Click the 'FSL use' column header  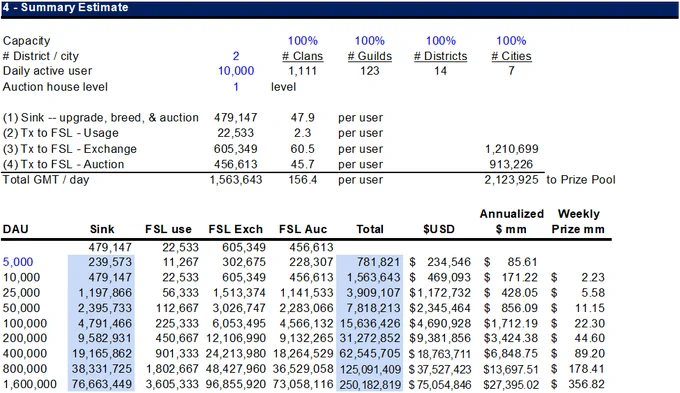point(168,229)
